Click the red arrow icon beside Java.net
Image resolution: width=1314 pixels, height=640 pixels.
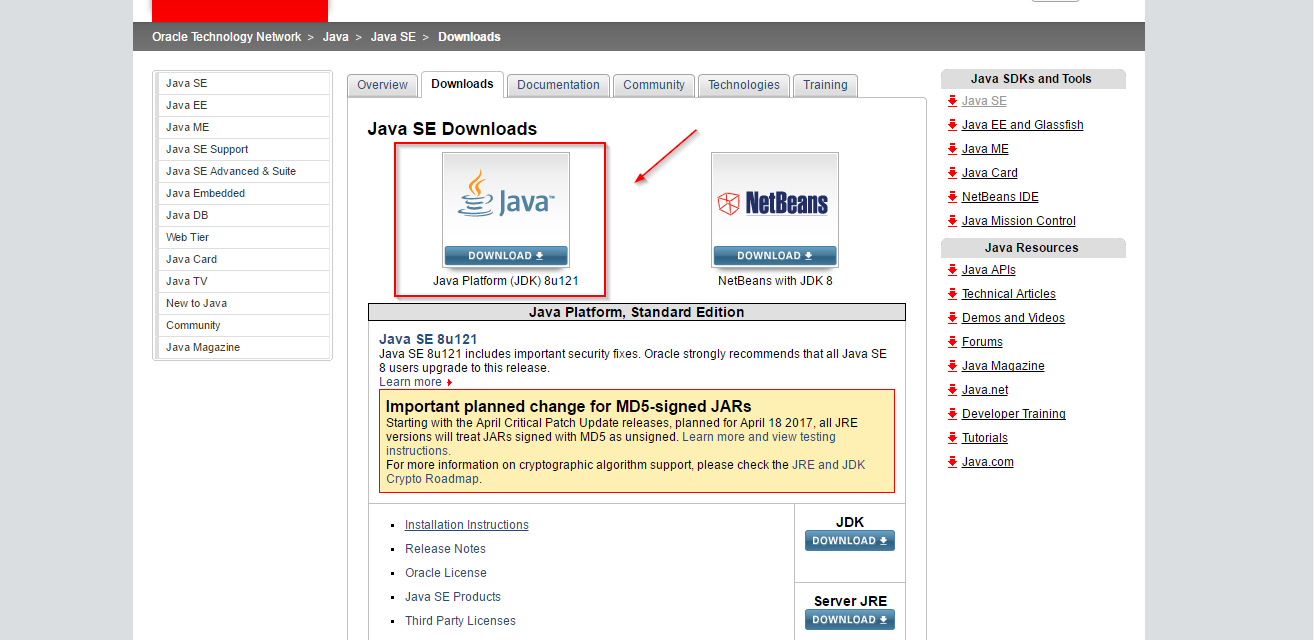(x=953, y=390)
